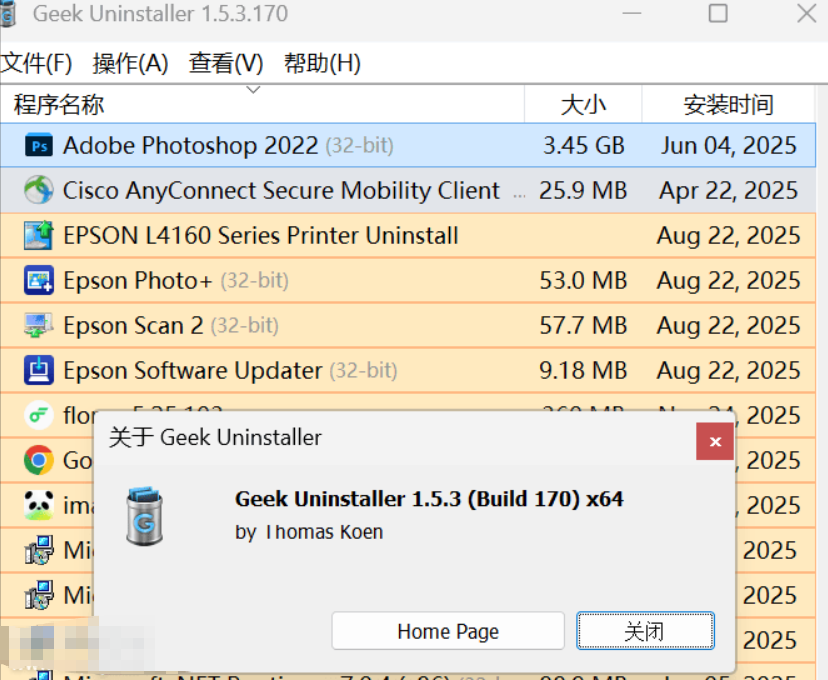Click the Geek Uninstaller trash can icon
The image size is (828, 680).
(x=145, y=515)
